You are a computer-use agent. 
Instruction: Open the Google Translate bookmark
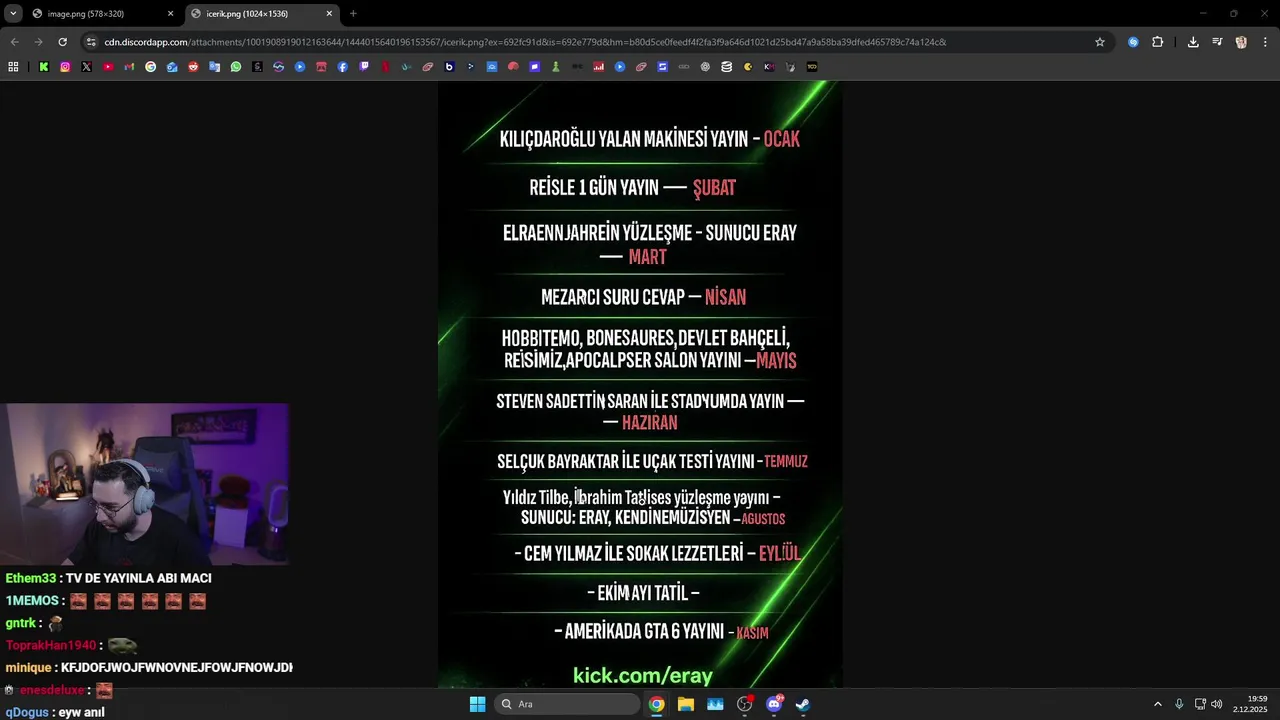[214, 67]
